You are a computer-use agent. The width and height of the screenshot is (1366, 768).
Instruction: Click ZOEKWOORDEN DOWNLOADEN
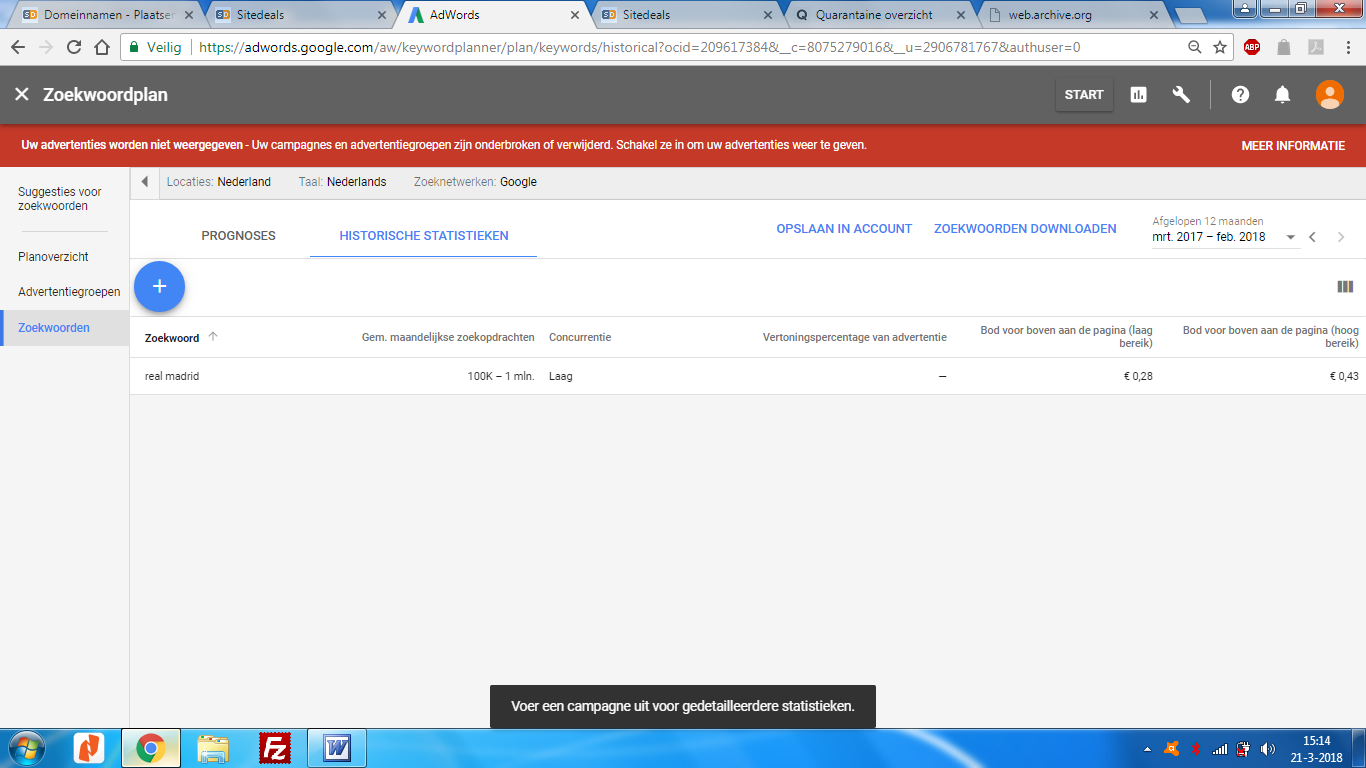(x=1025, y=229)
